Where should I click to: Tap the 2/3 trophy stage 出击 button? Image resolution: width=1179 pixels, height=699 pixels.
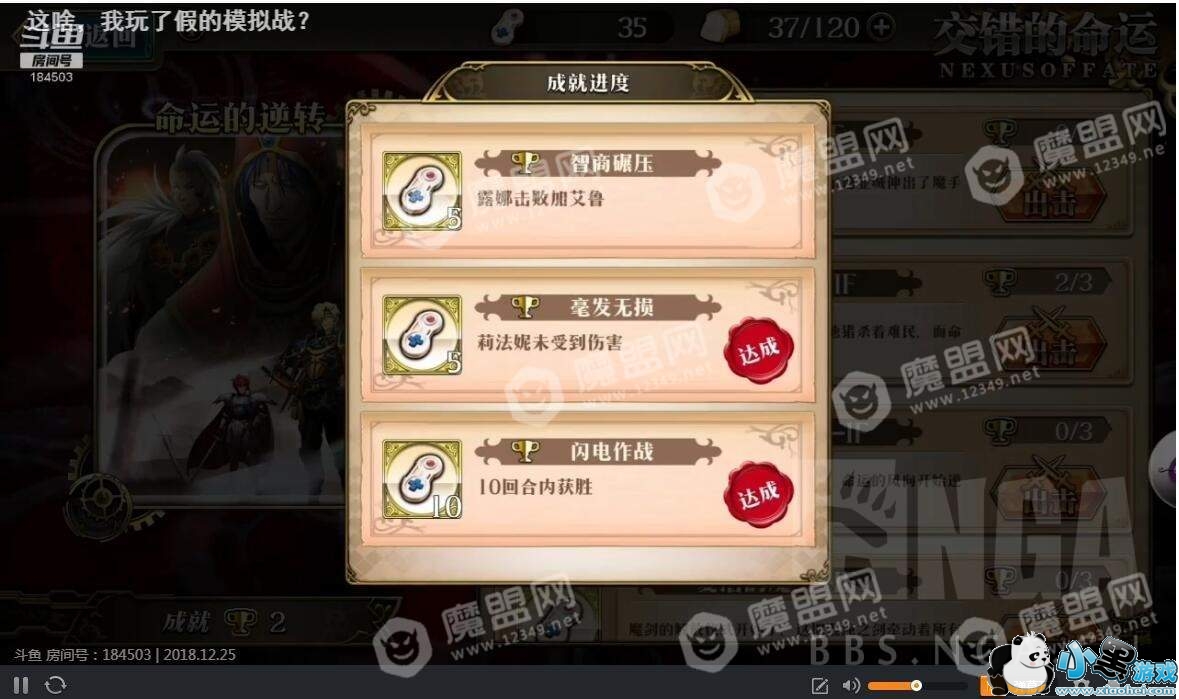tap(1051, 347)
